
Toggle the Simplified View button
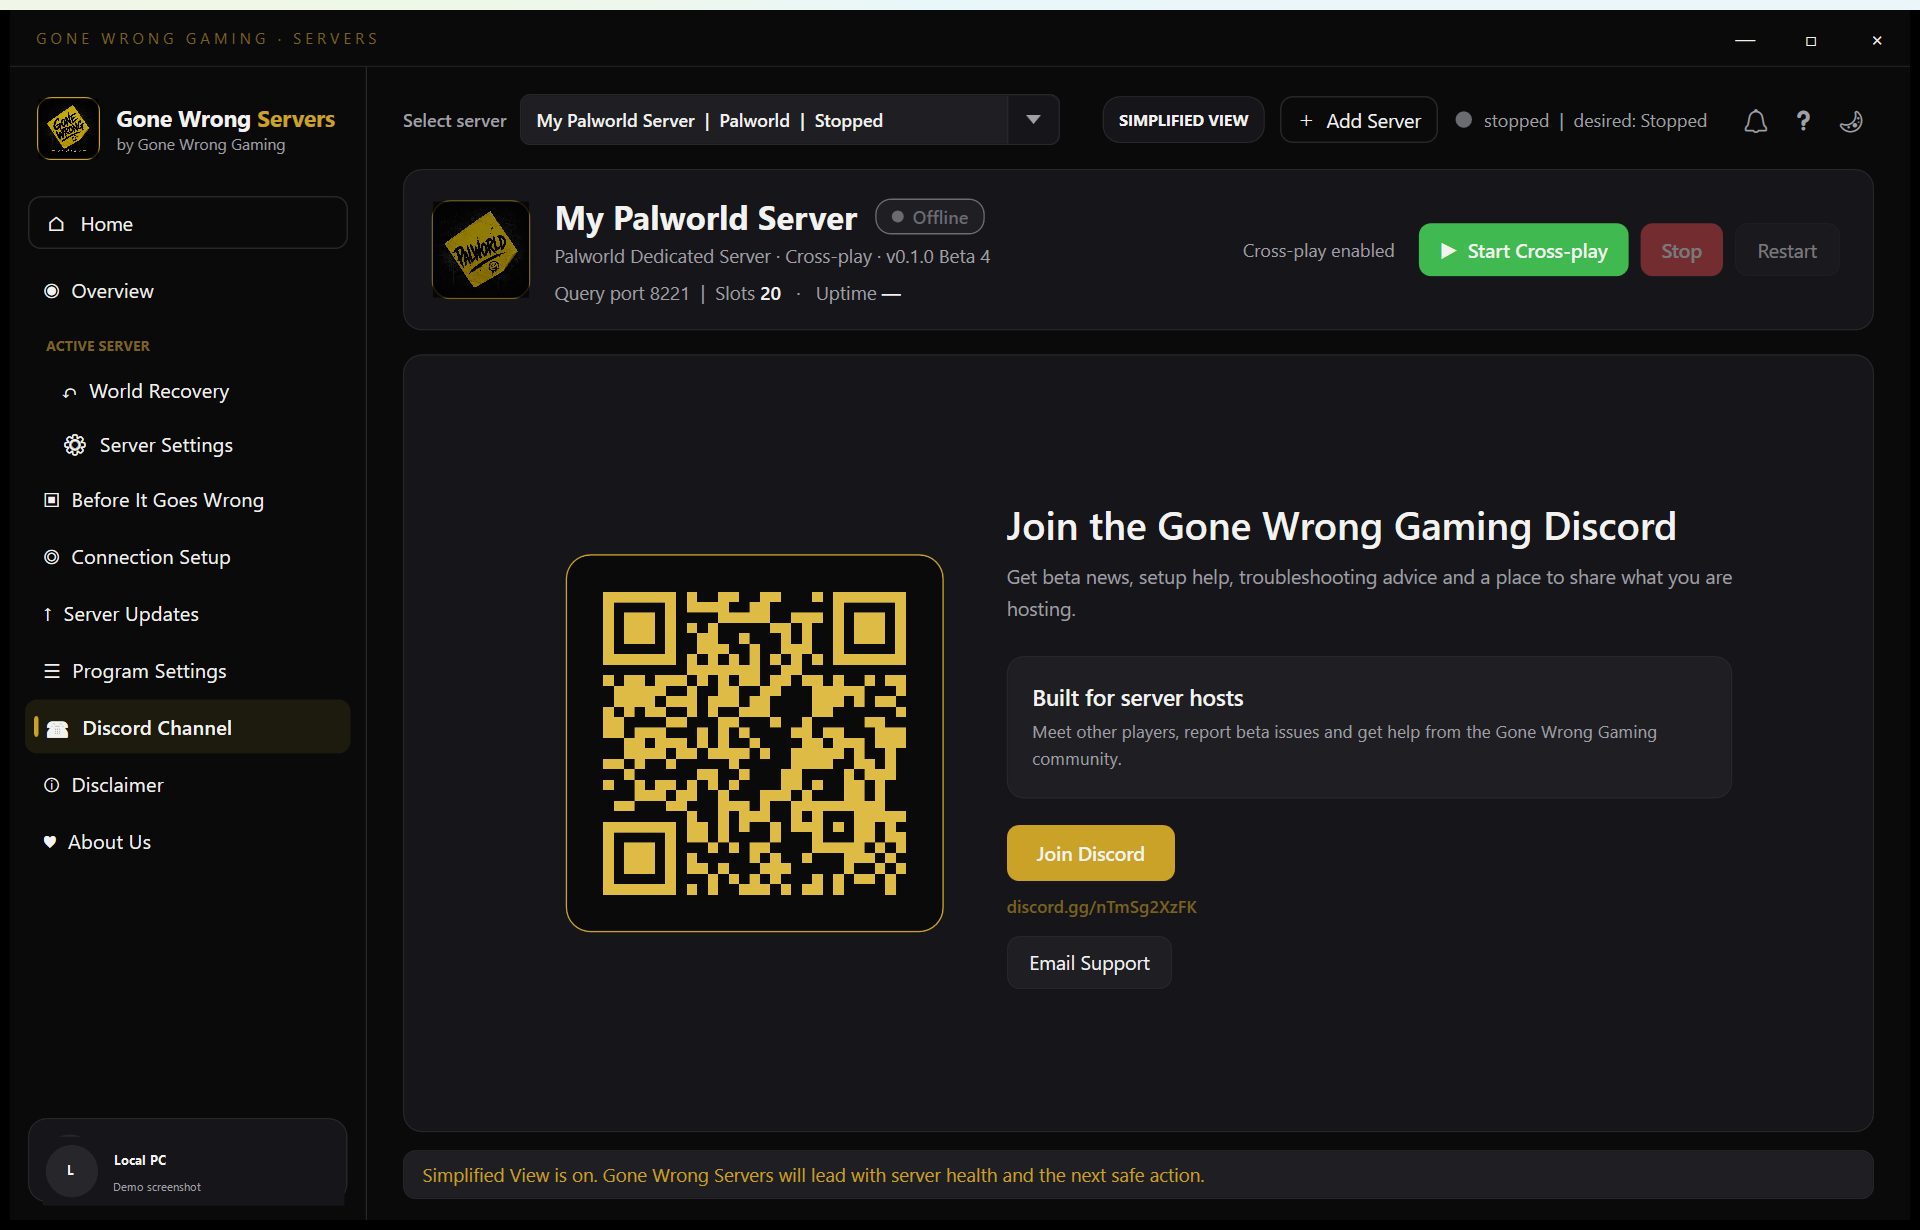click(1183, 120)
